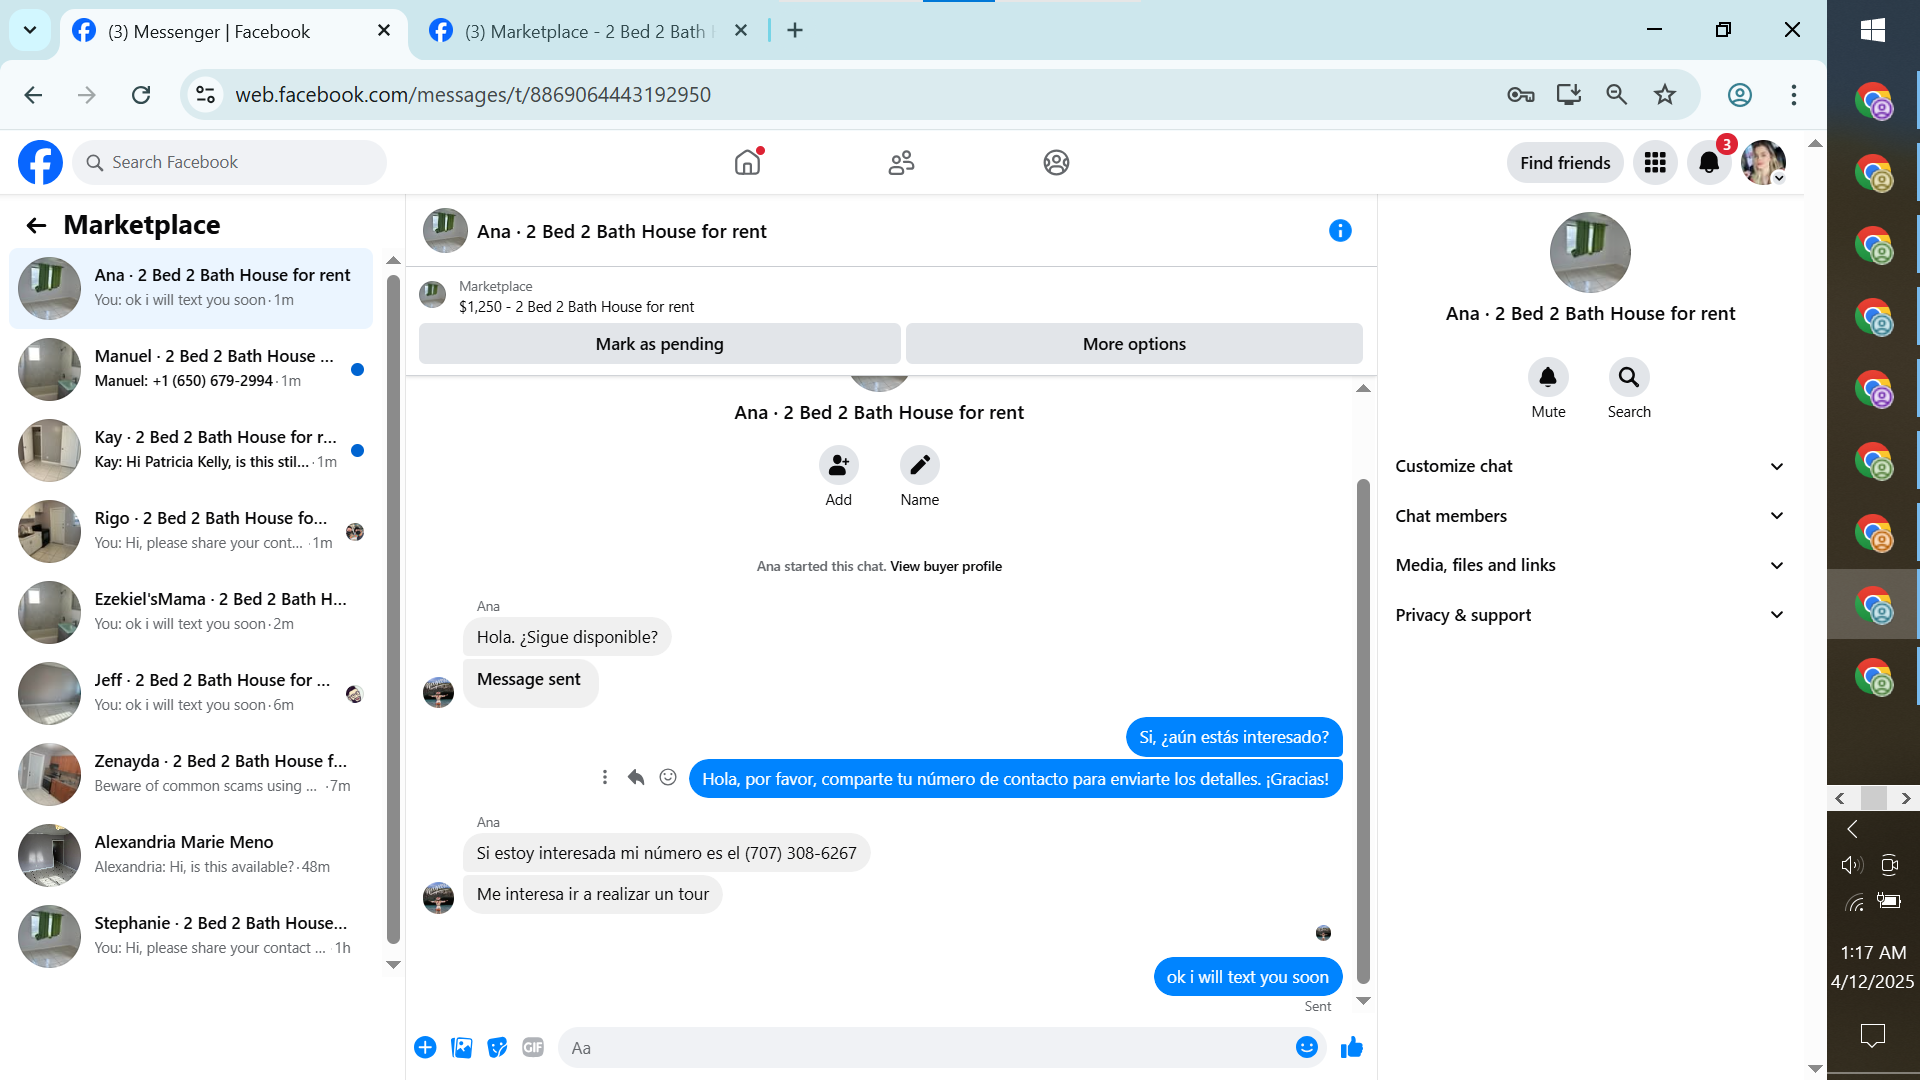The height and width of the screenshot is (1080, 1920).
Task: Open the Facebook apps menu grid
Action: coord(1655,162)
